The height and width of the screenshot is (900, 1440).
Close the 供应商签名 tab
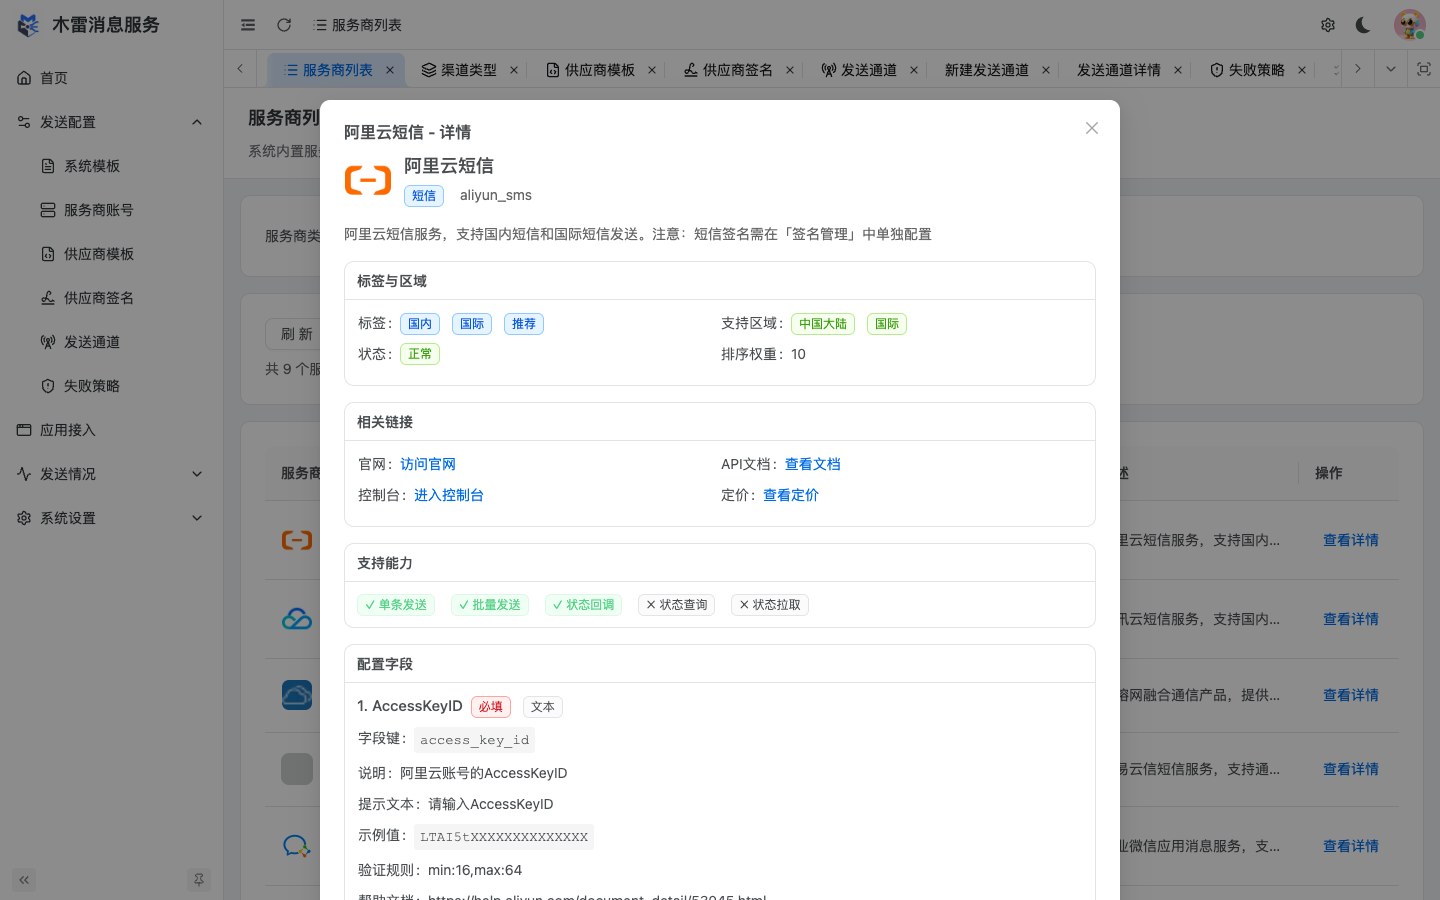pos(790,70)
